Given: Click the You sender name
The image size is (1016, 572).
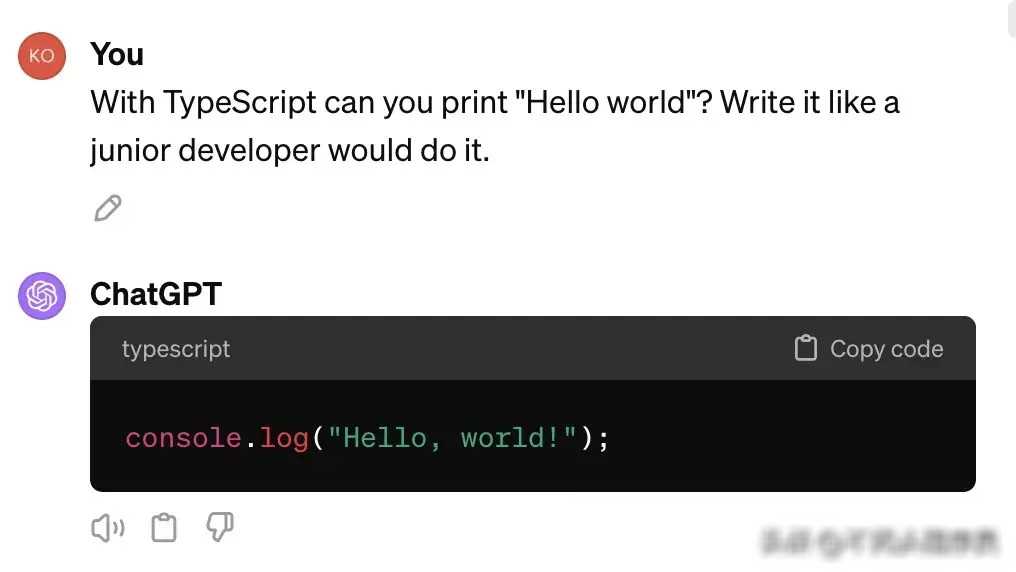Looking at the screenshot, I should click(117, 54).
